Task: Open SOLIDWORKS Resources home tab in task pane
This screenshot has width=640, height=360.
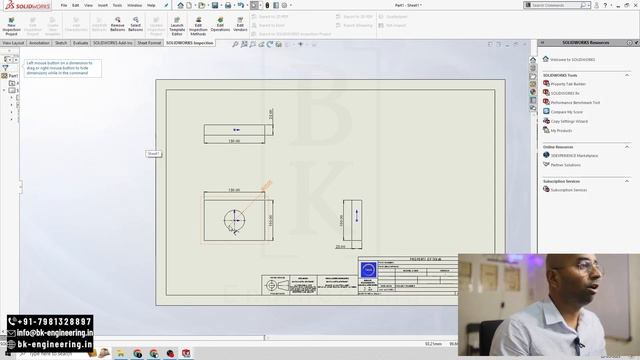Action: tap(533, 60)
